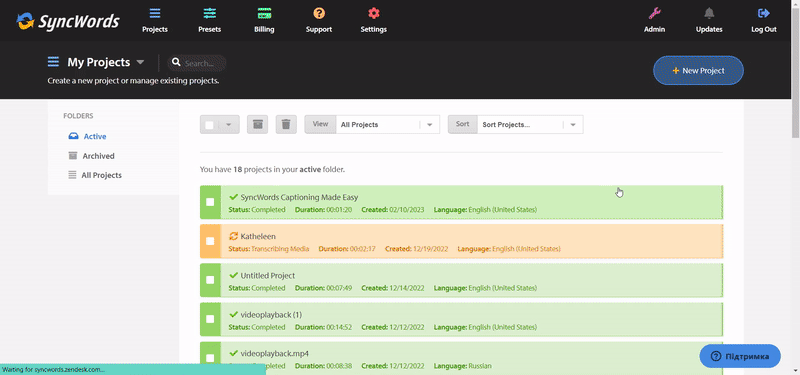Select the Untitled Project checkbox

pos(210,280)
